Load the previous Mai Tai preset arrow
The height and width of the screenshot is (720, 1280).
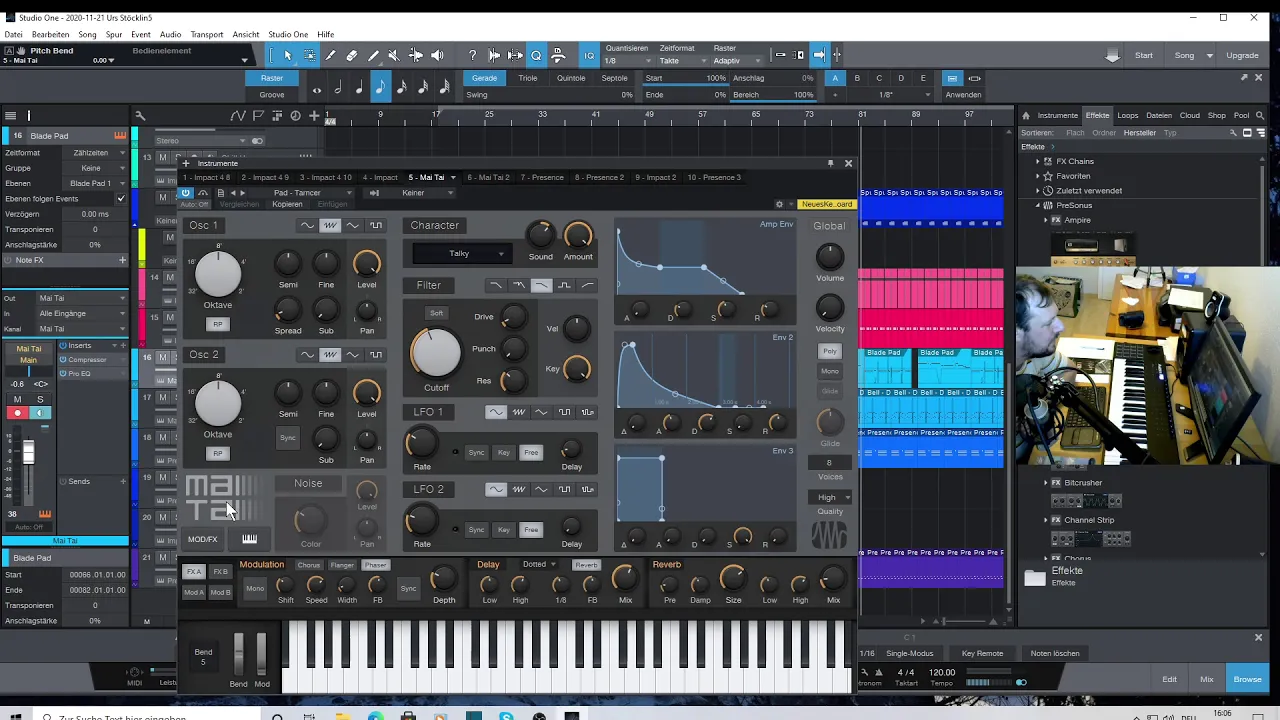(234, 193)
